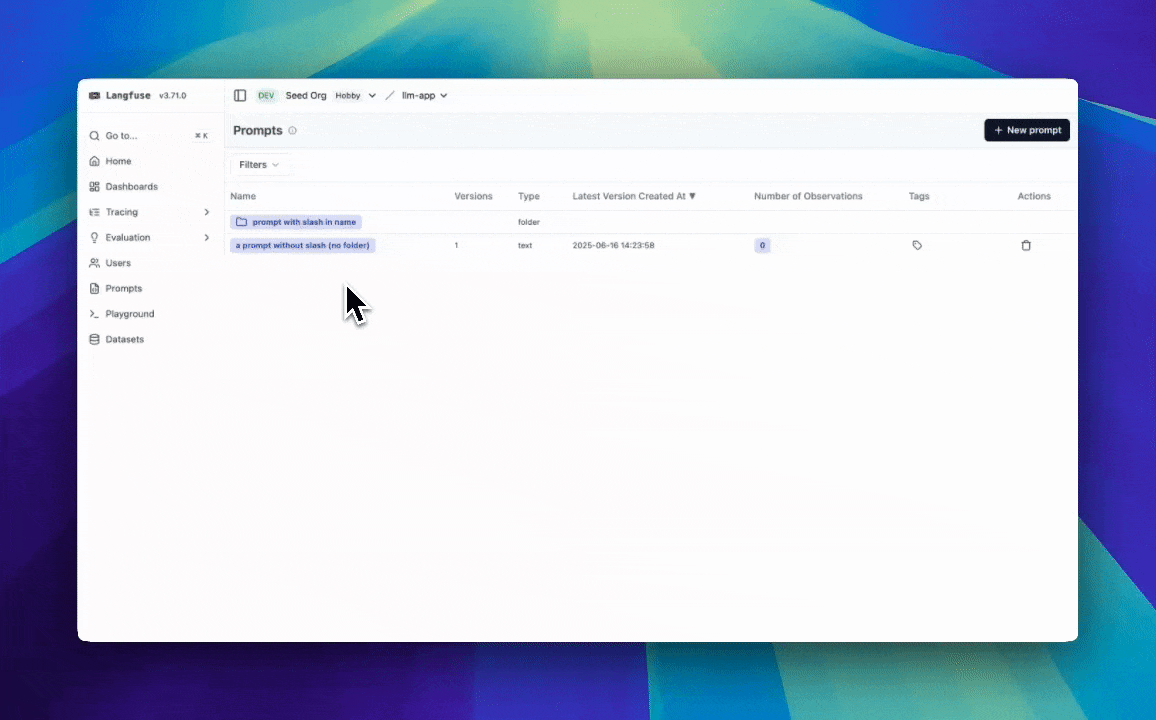
Task: Open 'a prompt without slash (no folder)'
Action: coord(302,245)
